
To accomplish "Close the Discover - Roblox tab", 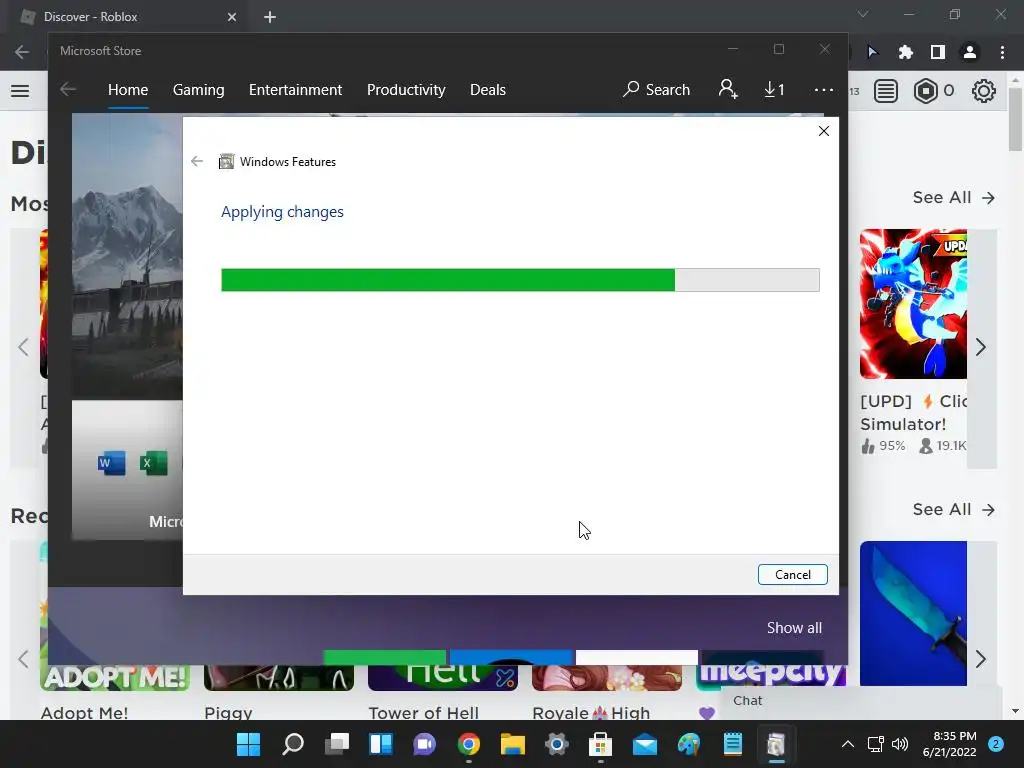I will pyautogui.click(x=232, y=17).
